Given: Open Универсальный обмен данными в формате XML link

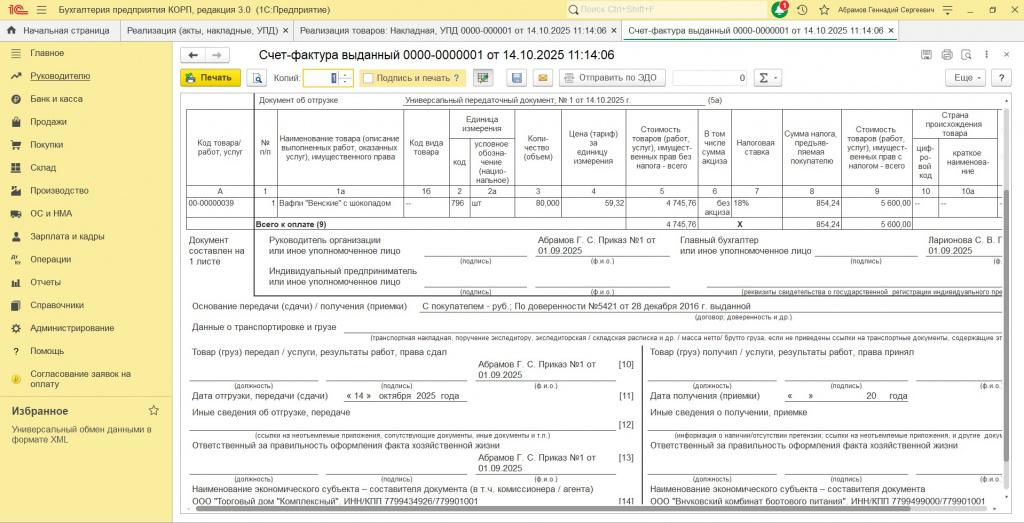Looking at the screenshot, I should (x=82, y=434).
